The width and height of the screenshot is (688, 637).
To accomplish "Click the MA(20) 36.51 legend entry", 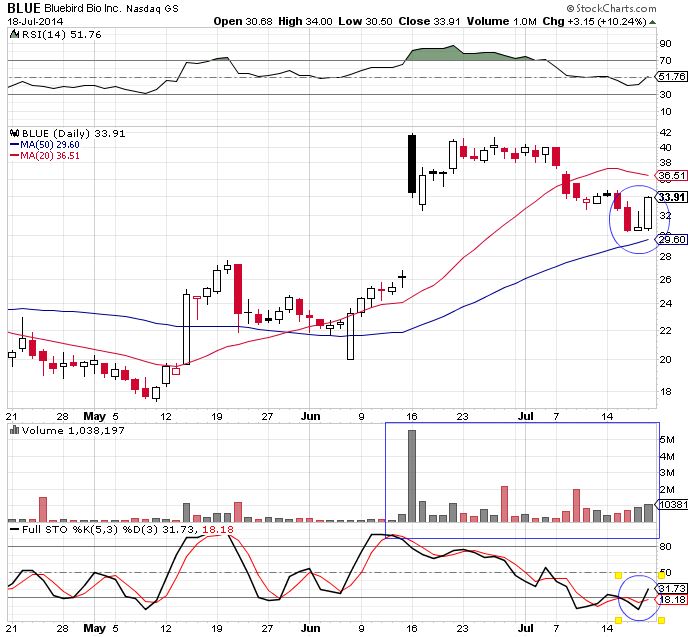I will (45, 156).
